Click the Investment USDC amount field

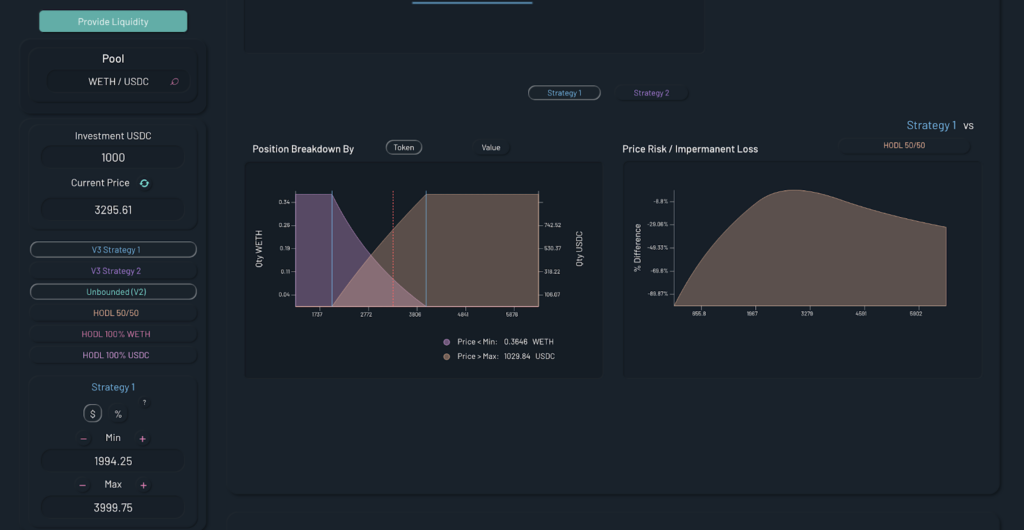(x=113, y=158)
